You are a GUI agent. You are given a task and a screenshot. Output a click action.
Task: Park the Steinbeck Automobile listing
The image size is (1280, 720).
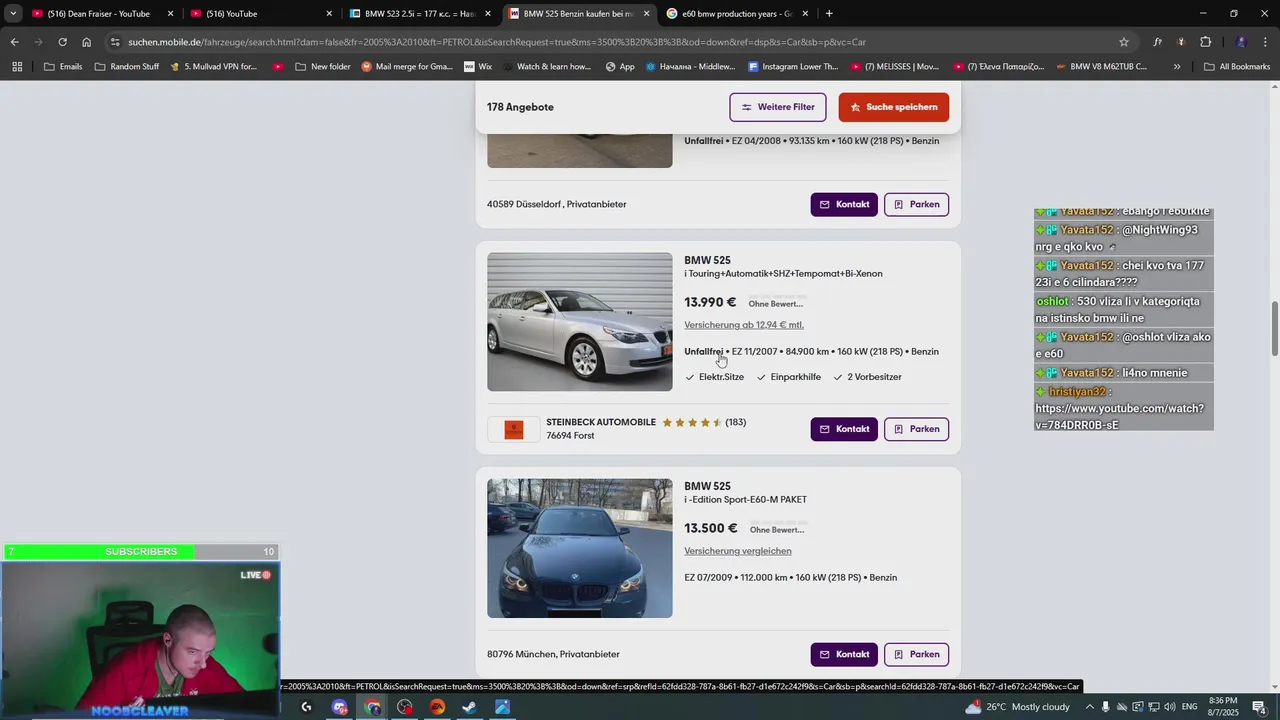[x=917, y=429]
